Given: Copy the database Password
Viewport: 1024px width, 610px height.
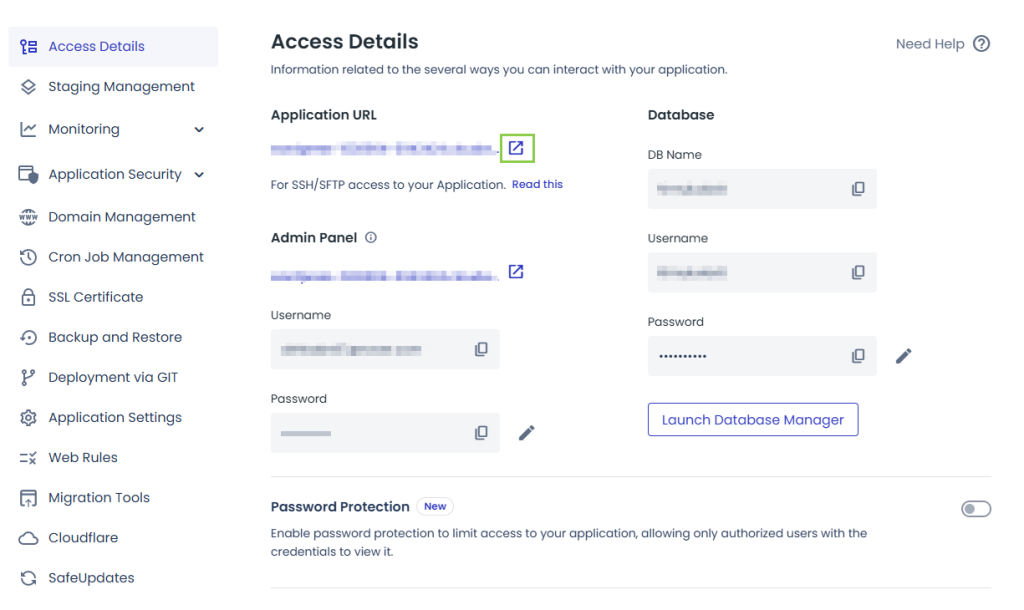Looking at the screenshot, I should pyautogui.click(x=858, y=356).
